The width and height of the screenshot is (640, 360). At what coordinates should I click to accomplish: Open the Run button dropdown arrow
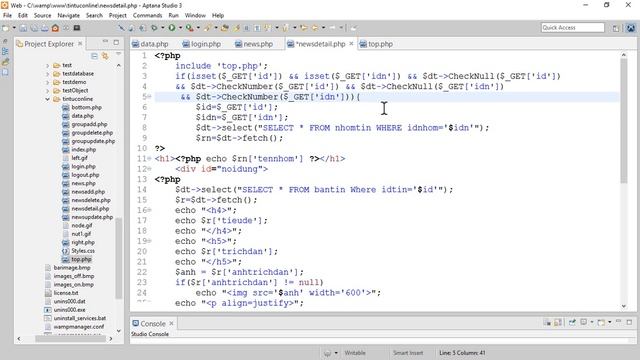coord(180,28)
